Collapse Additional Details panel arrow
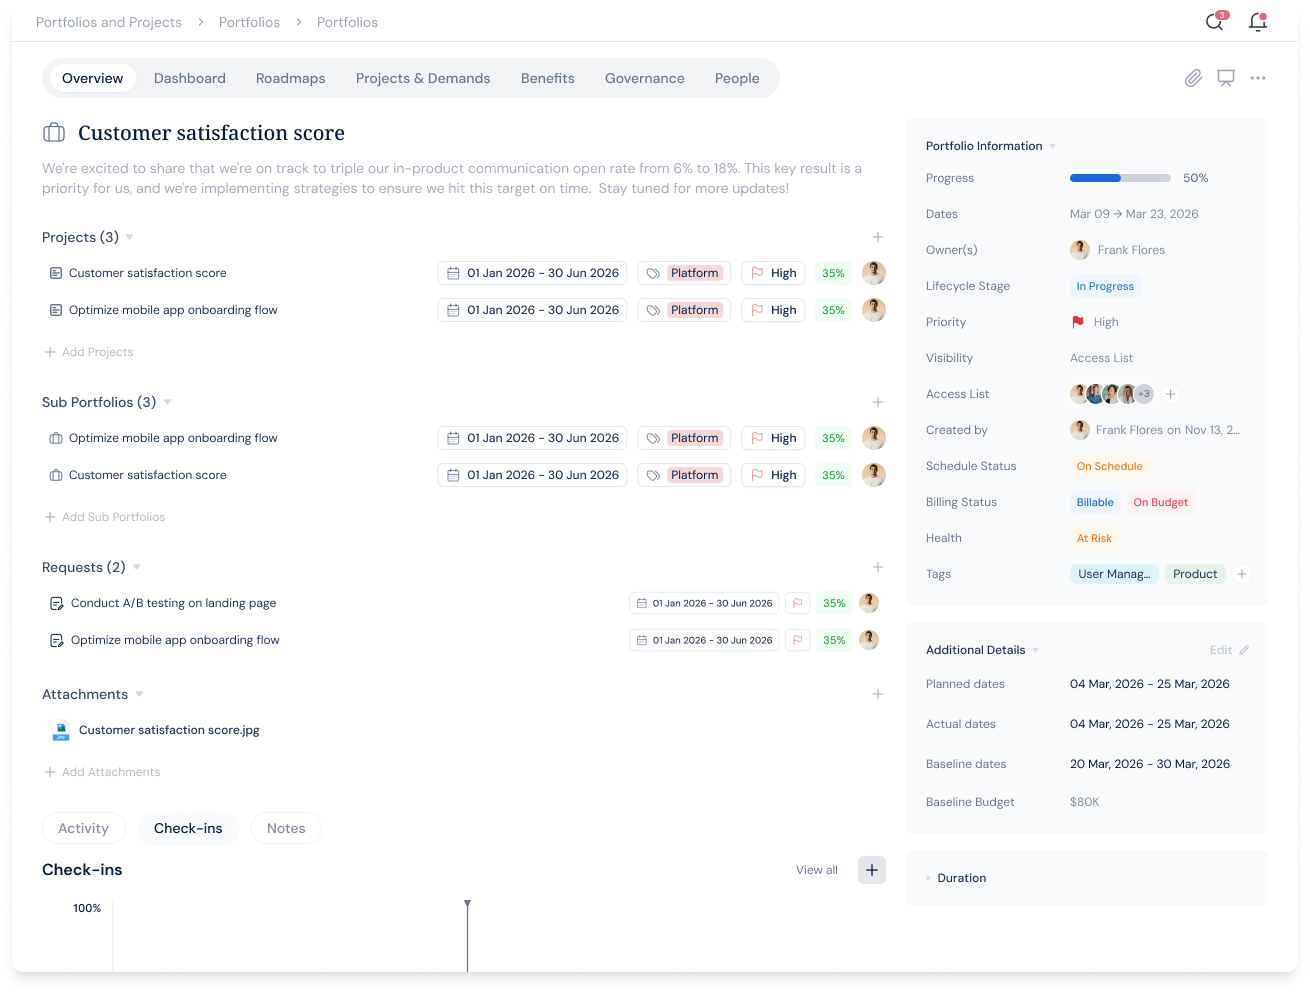 pyautogui.click(x=1035, y=650)
